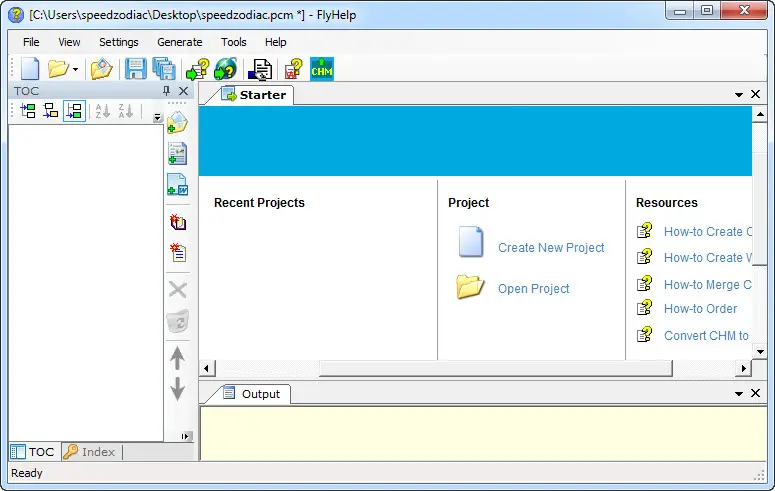Toggle the highlighted TOC tree sync icon
The width and height of the screenshot is (775, 491).
pos(74,111)
